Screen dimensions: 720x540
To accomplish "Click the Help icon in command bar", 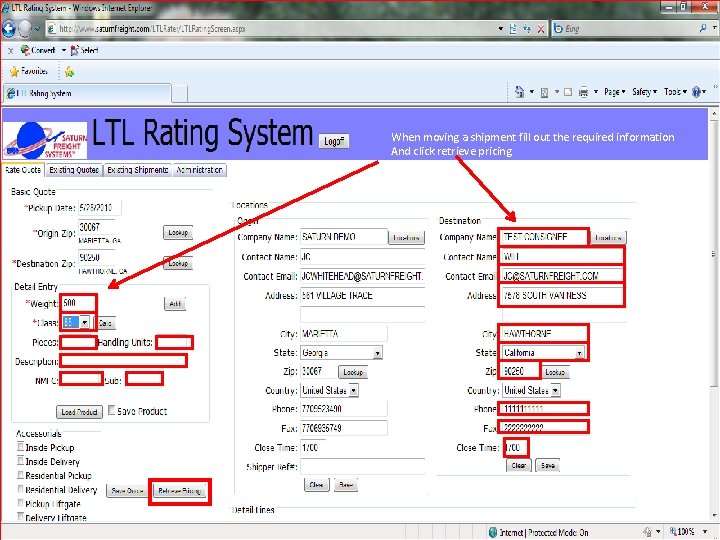I will [696, 92].
